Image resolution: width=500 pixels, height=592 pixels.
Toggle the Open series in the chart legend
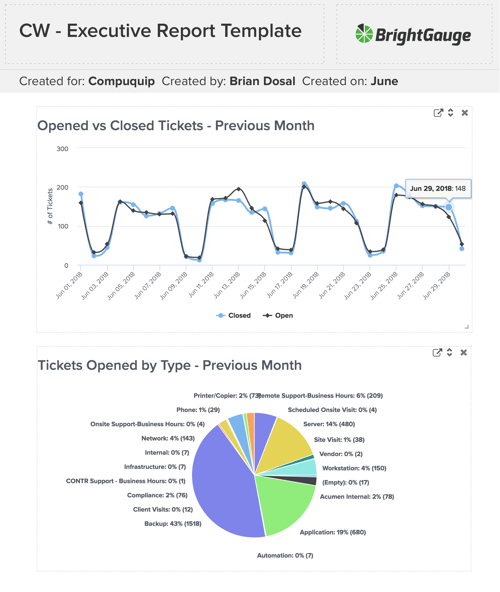[278, 316]
